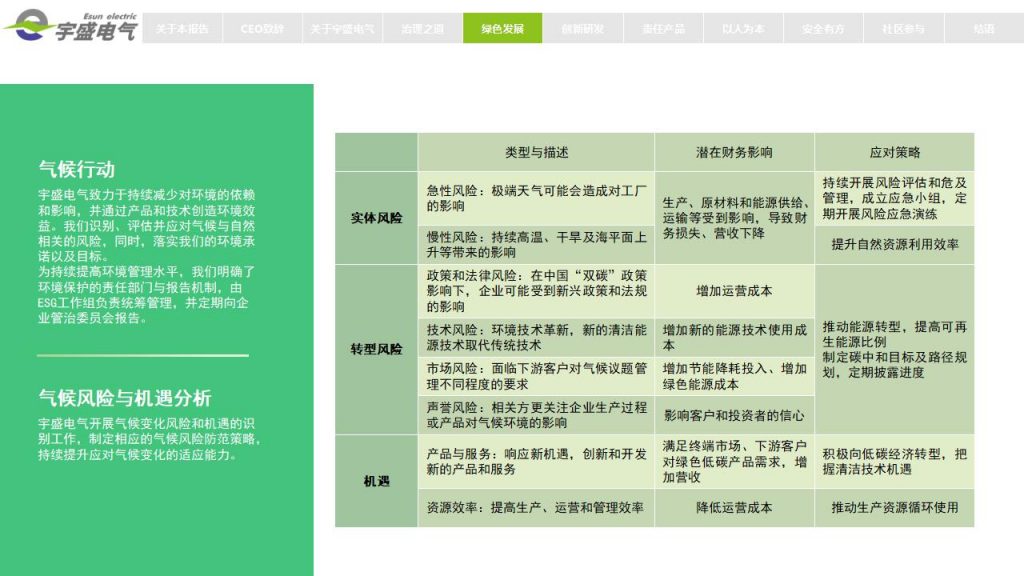Click the 满足终端市场 financial impact cell
The width and height of the screenshot is (1024, 576).
[734, 462]
